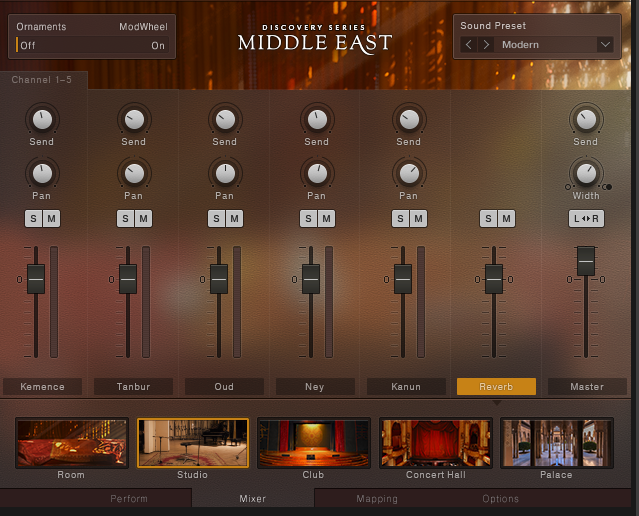The width and height of the screenshot is (639, 516).
Task: Set Ornaments ModWheel to On
Action: (158, 46)
